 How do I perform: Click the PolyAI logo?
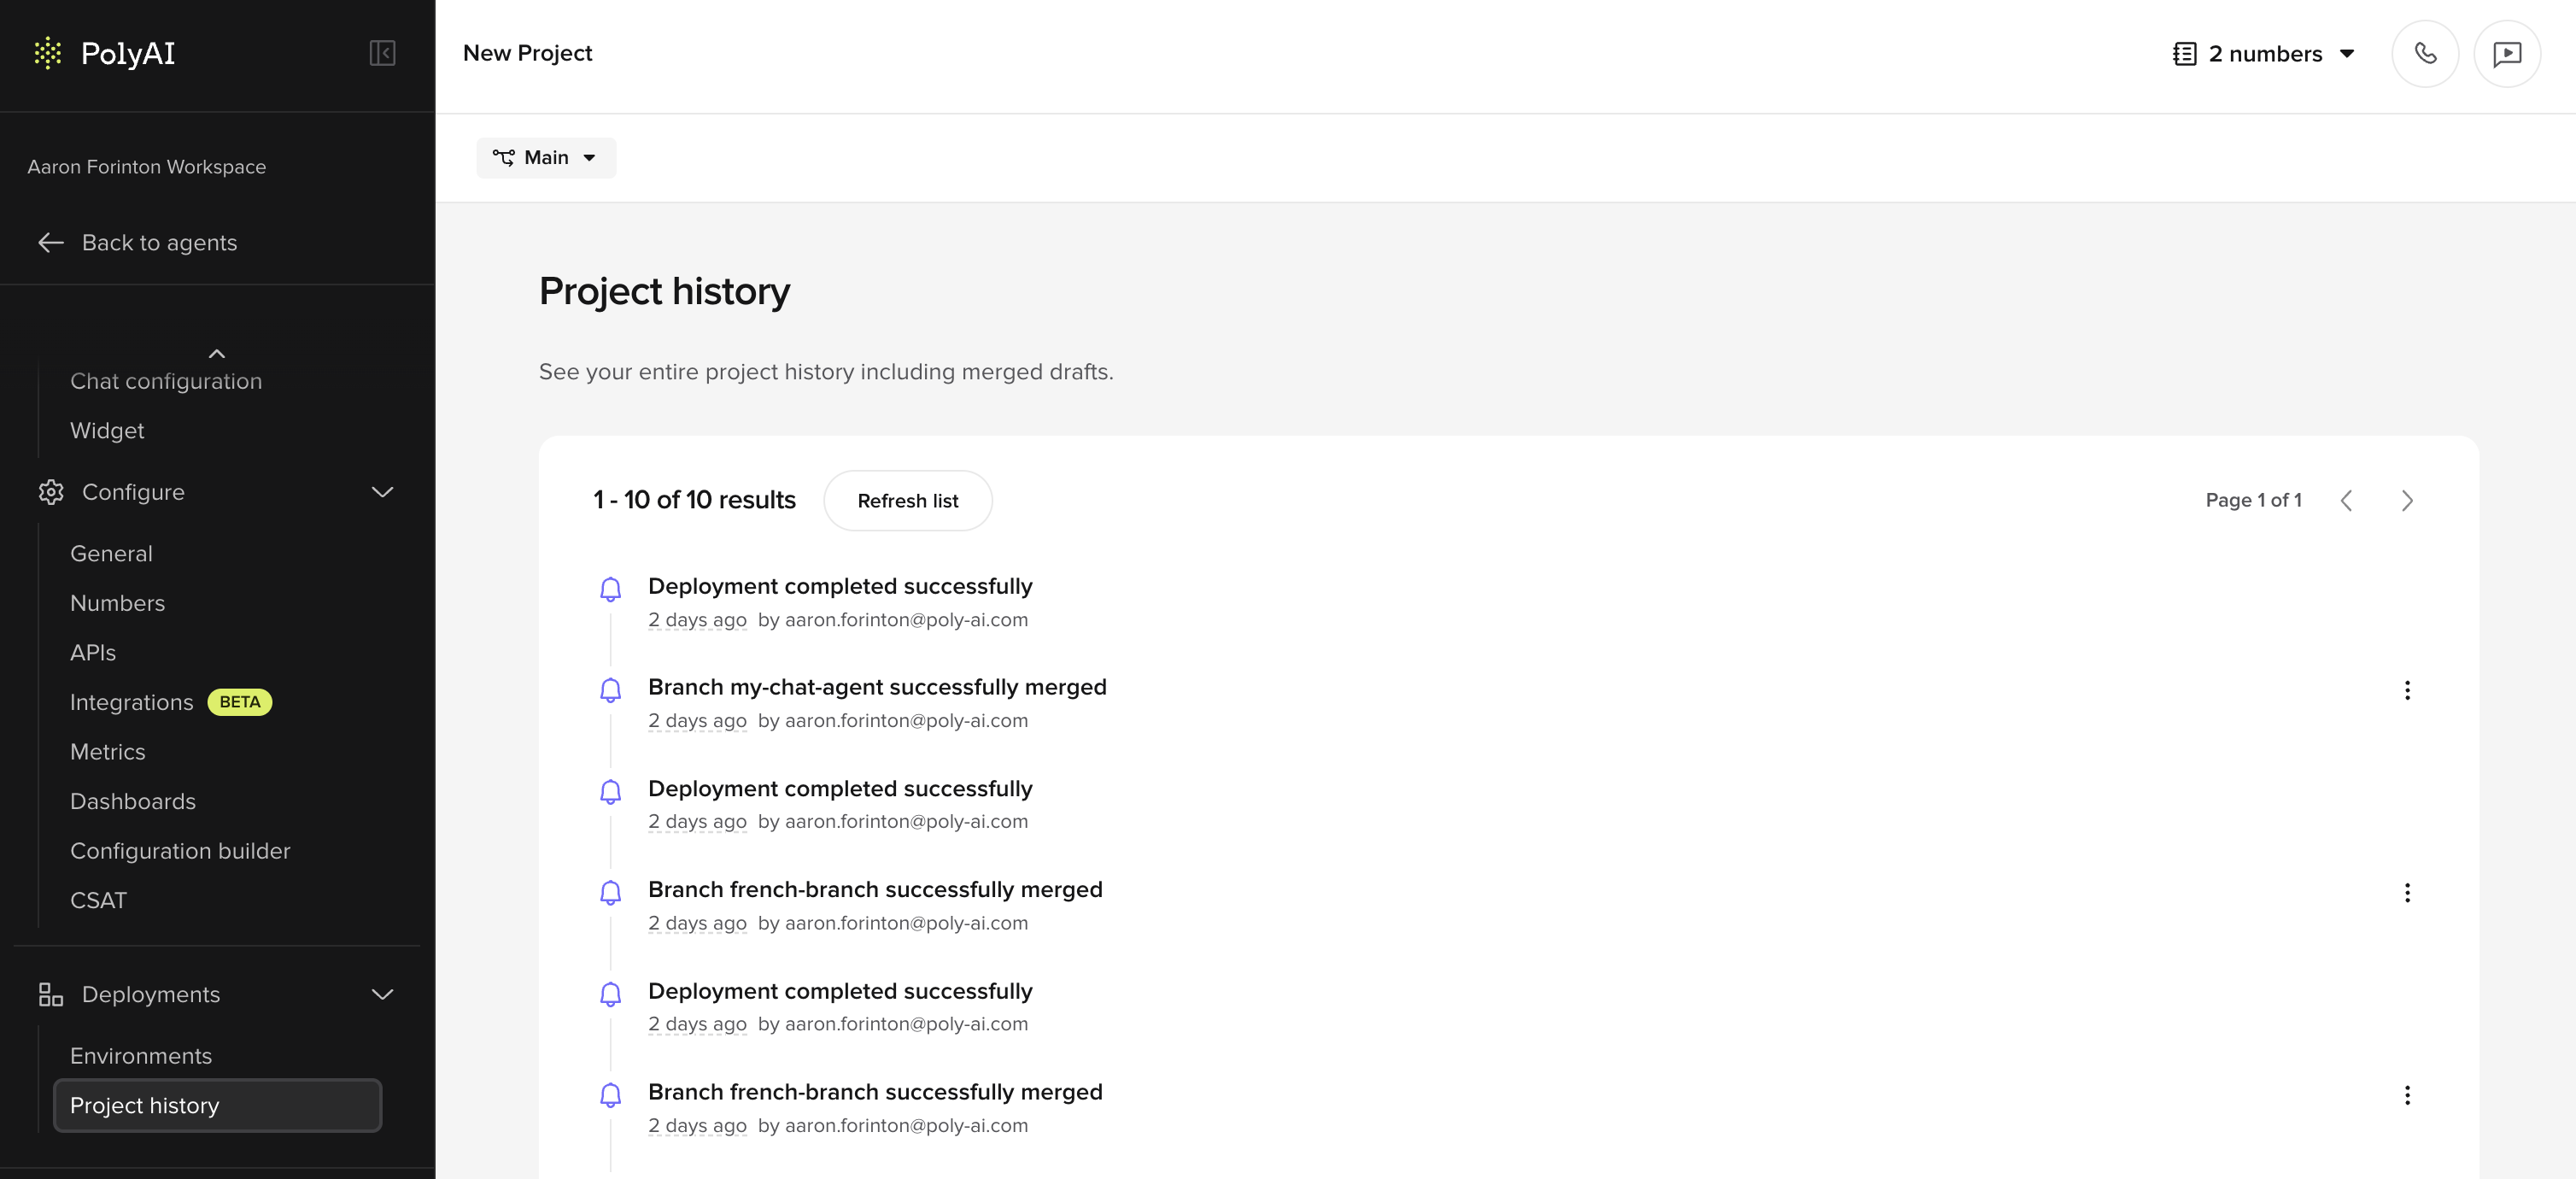point(104,53)
